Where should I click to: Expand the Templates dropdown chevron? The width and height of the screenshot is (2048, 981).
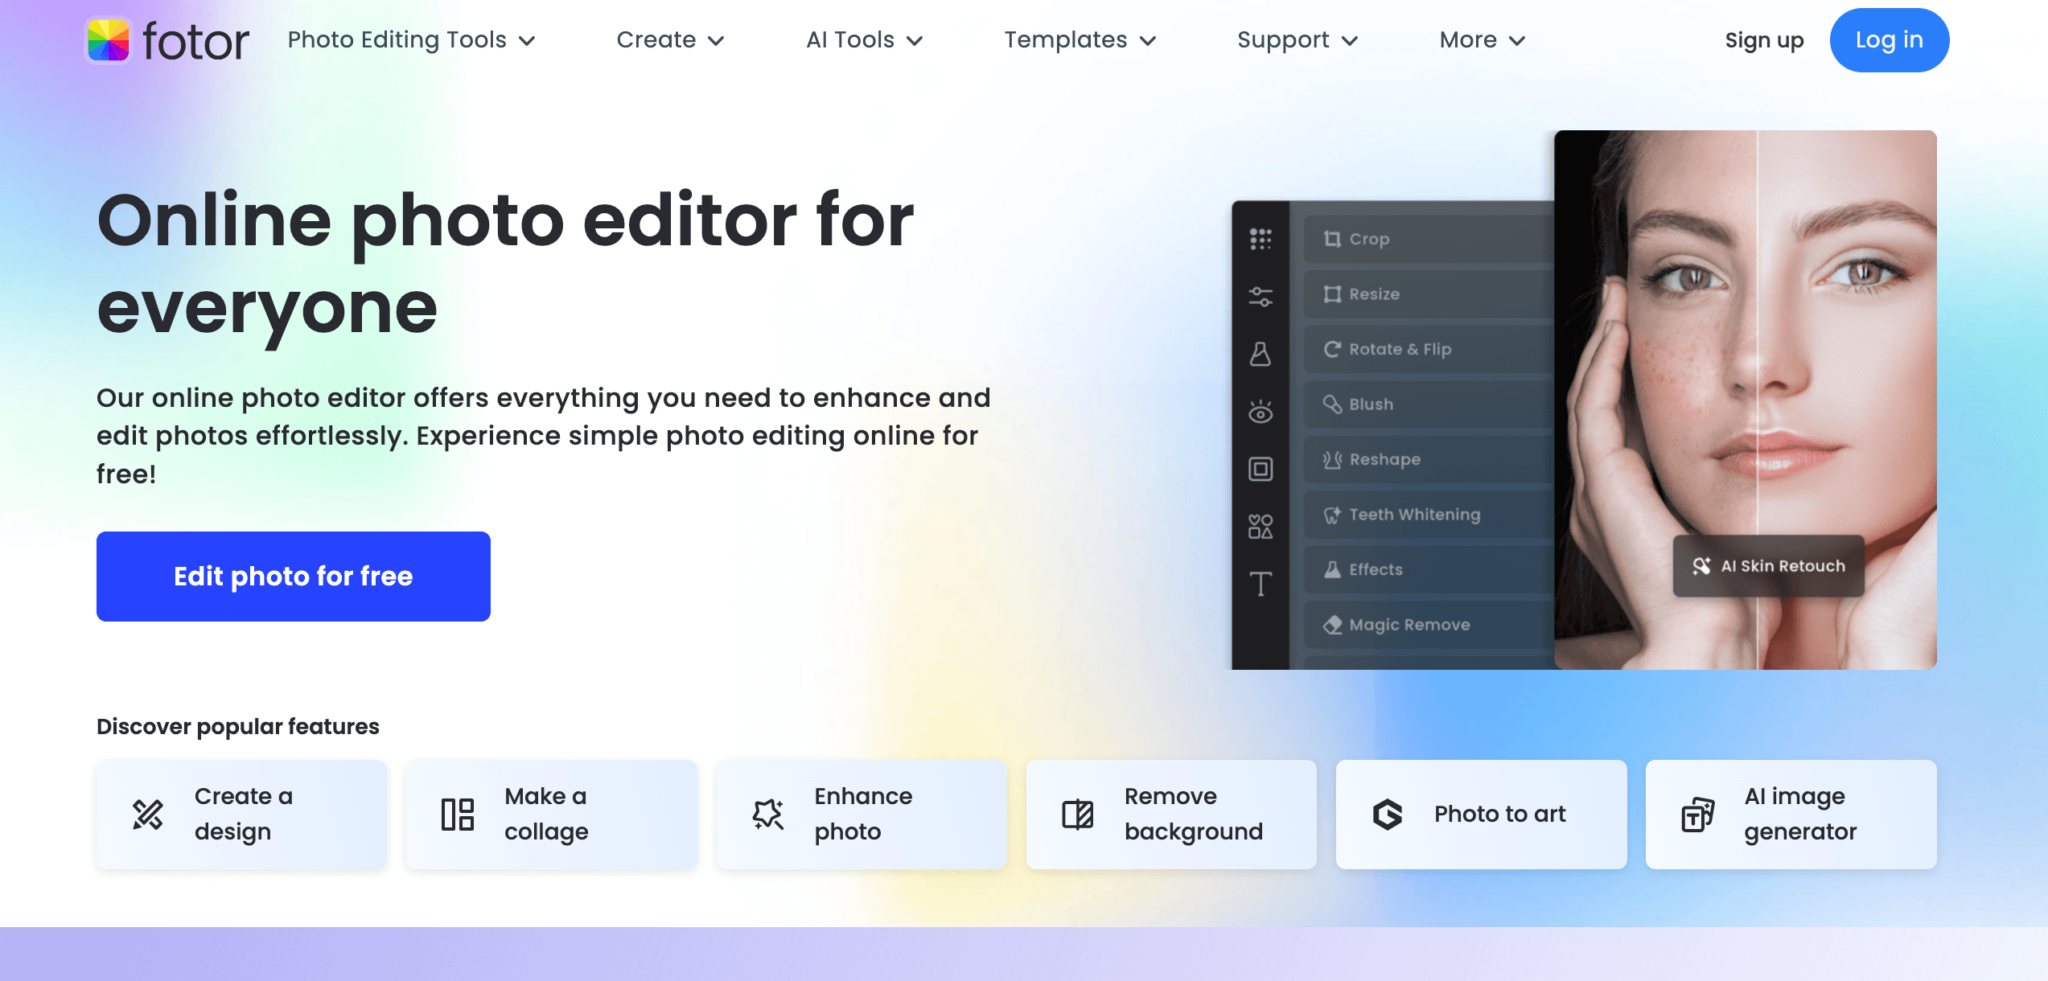[x=1148, y=41]
